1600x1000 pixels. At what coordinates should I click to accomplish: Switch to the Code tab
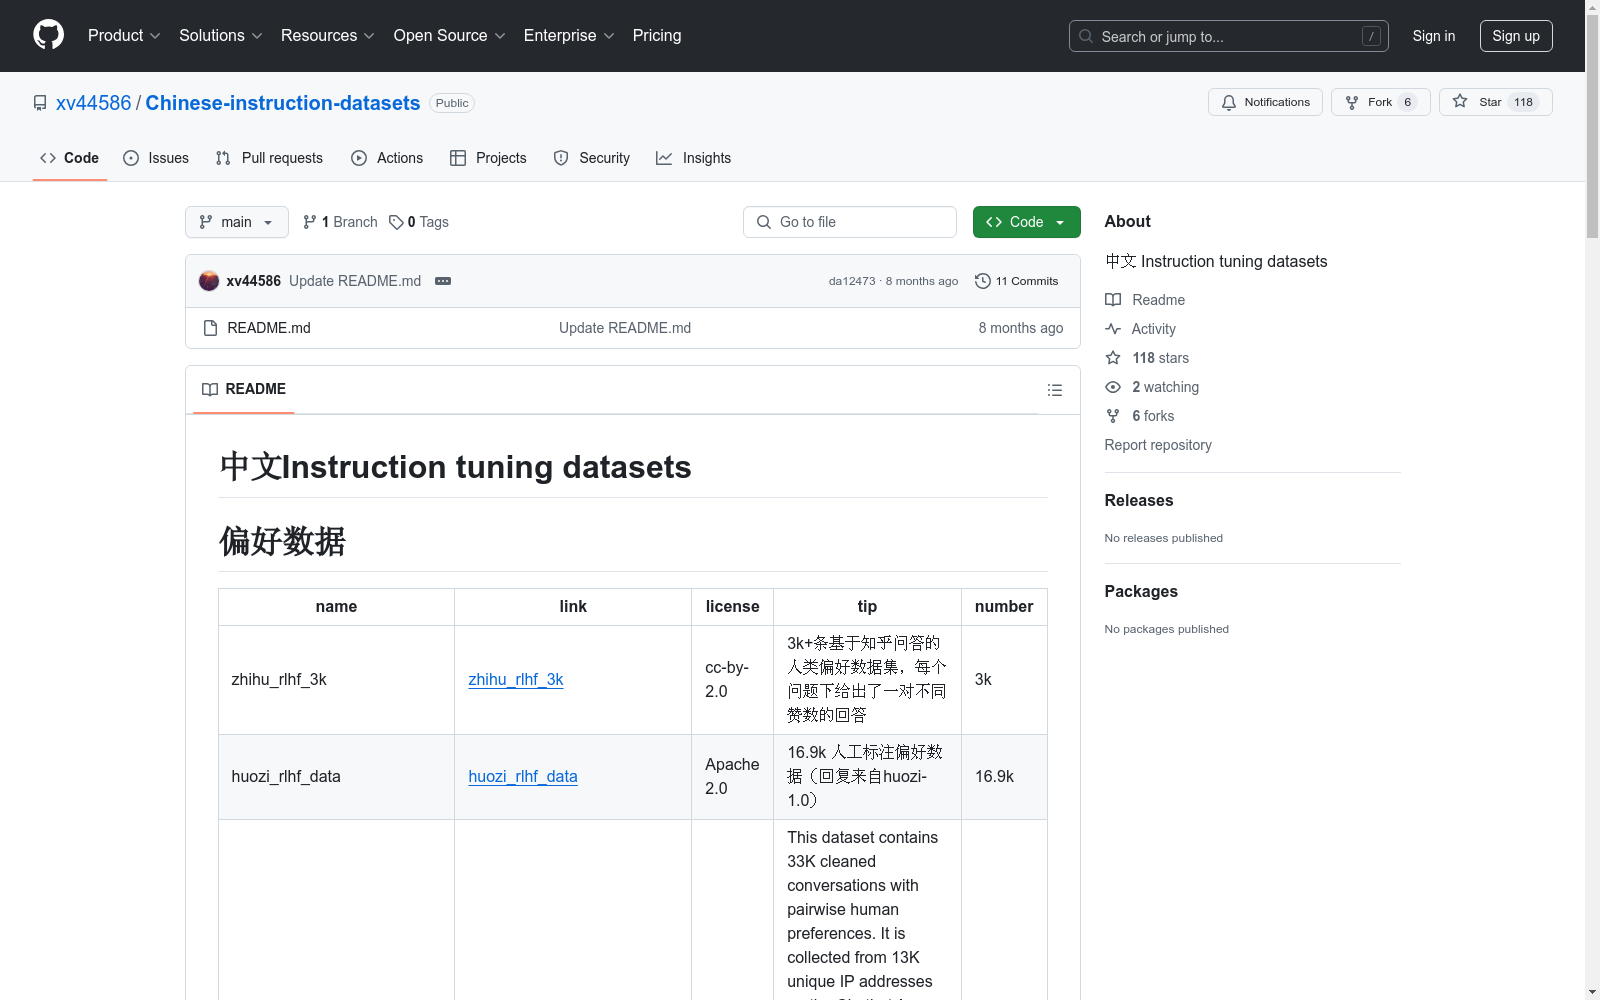point(69,158)
